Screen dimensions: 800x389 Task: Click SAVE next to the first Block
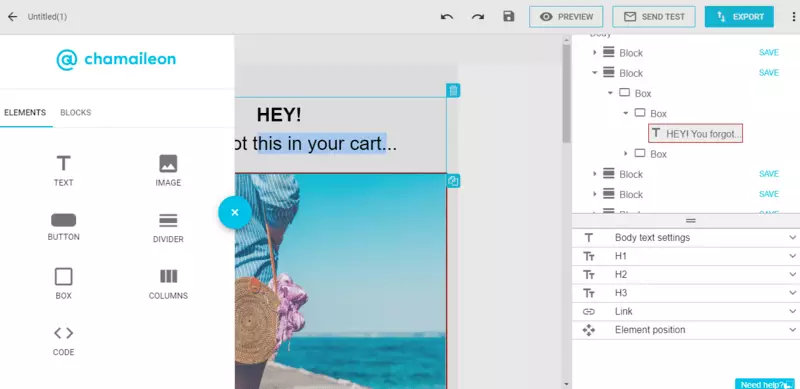pyautogui.click(x=769, y=53)
